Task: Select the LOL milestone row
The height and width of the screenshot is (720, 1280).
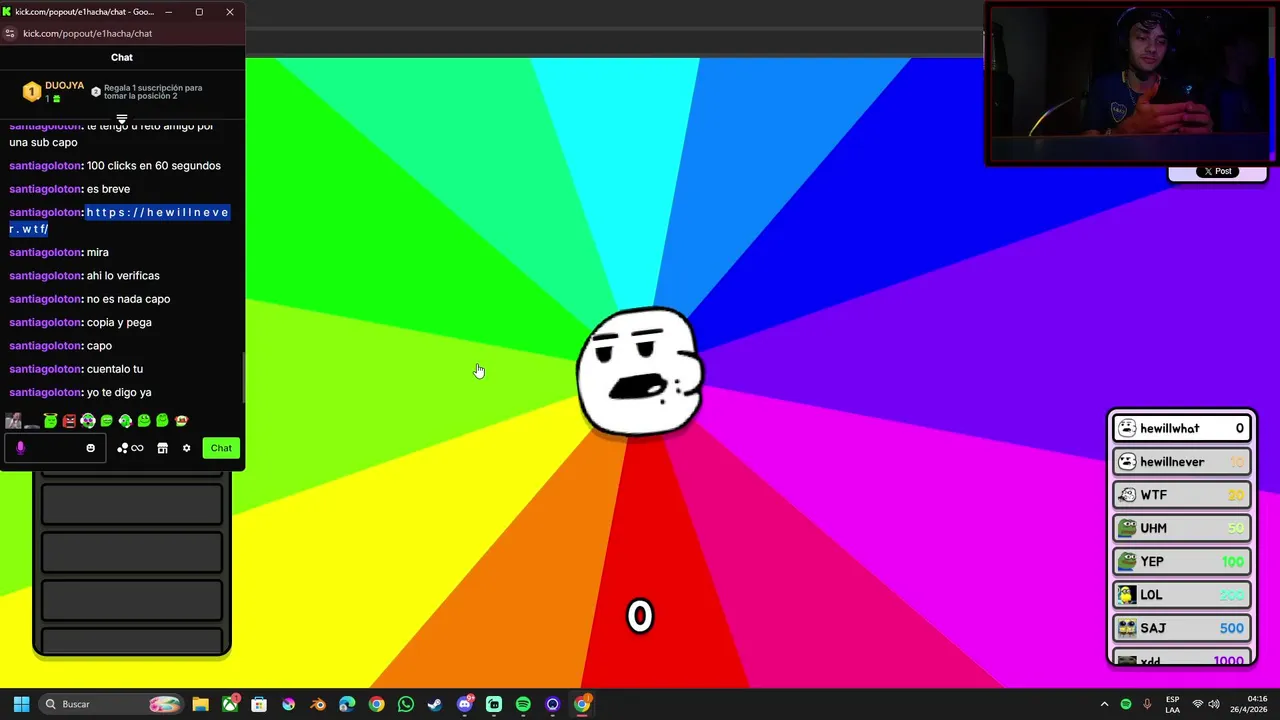Action: click(x=1182, y=595)
